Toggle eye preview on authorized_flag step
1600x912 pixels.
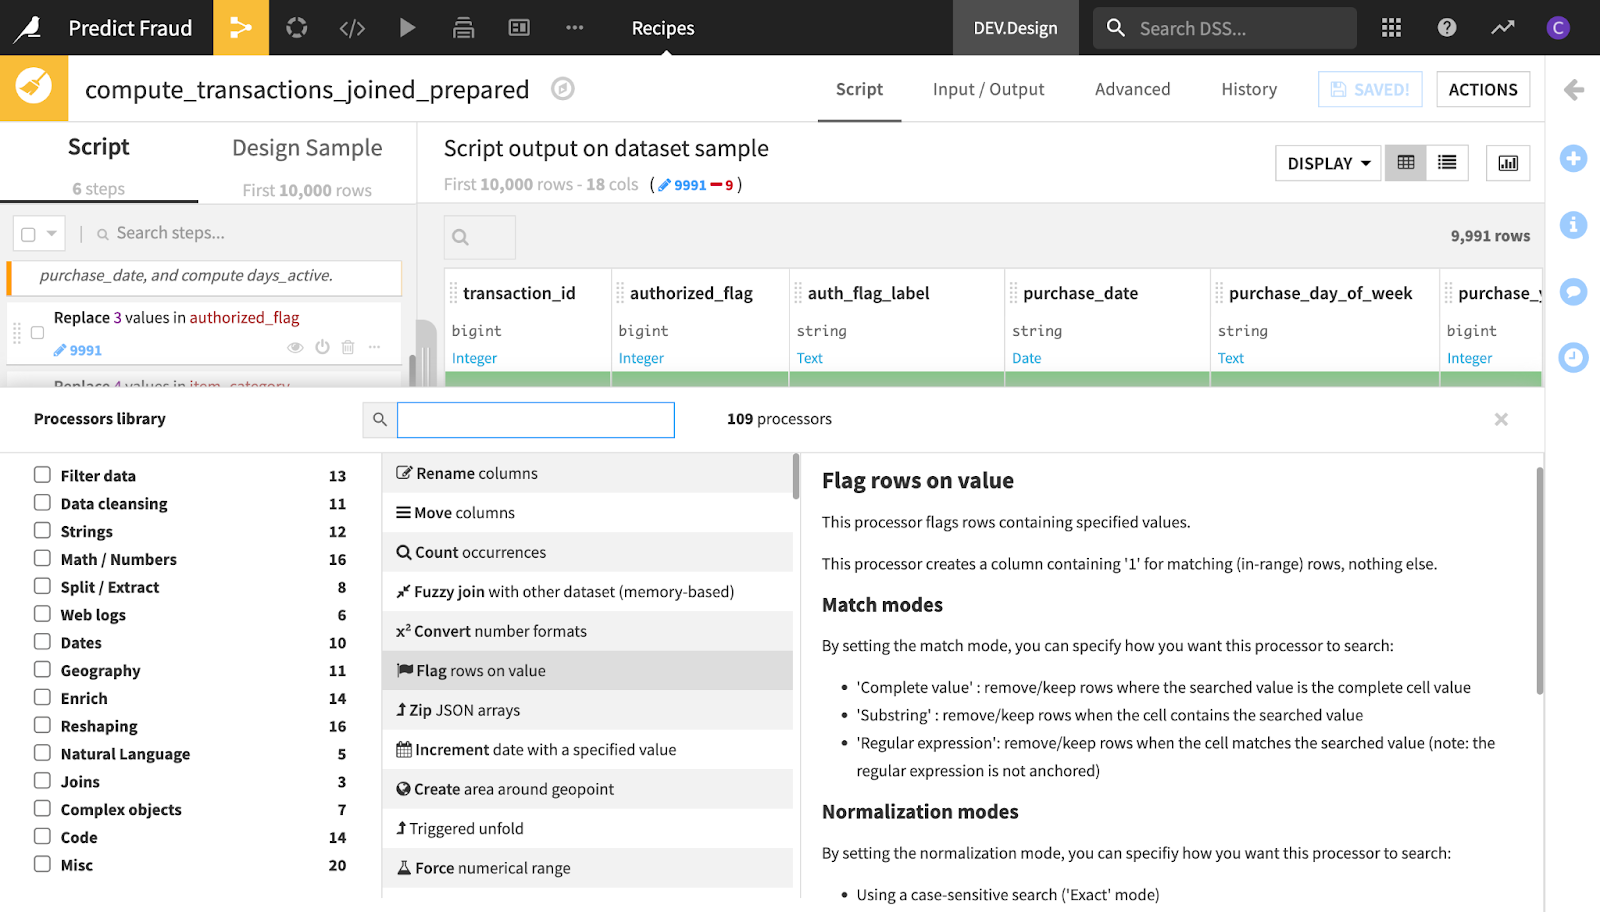295,348
